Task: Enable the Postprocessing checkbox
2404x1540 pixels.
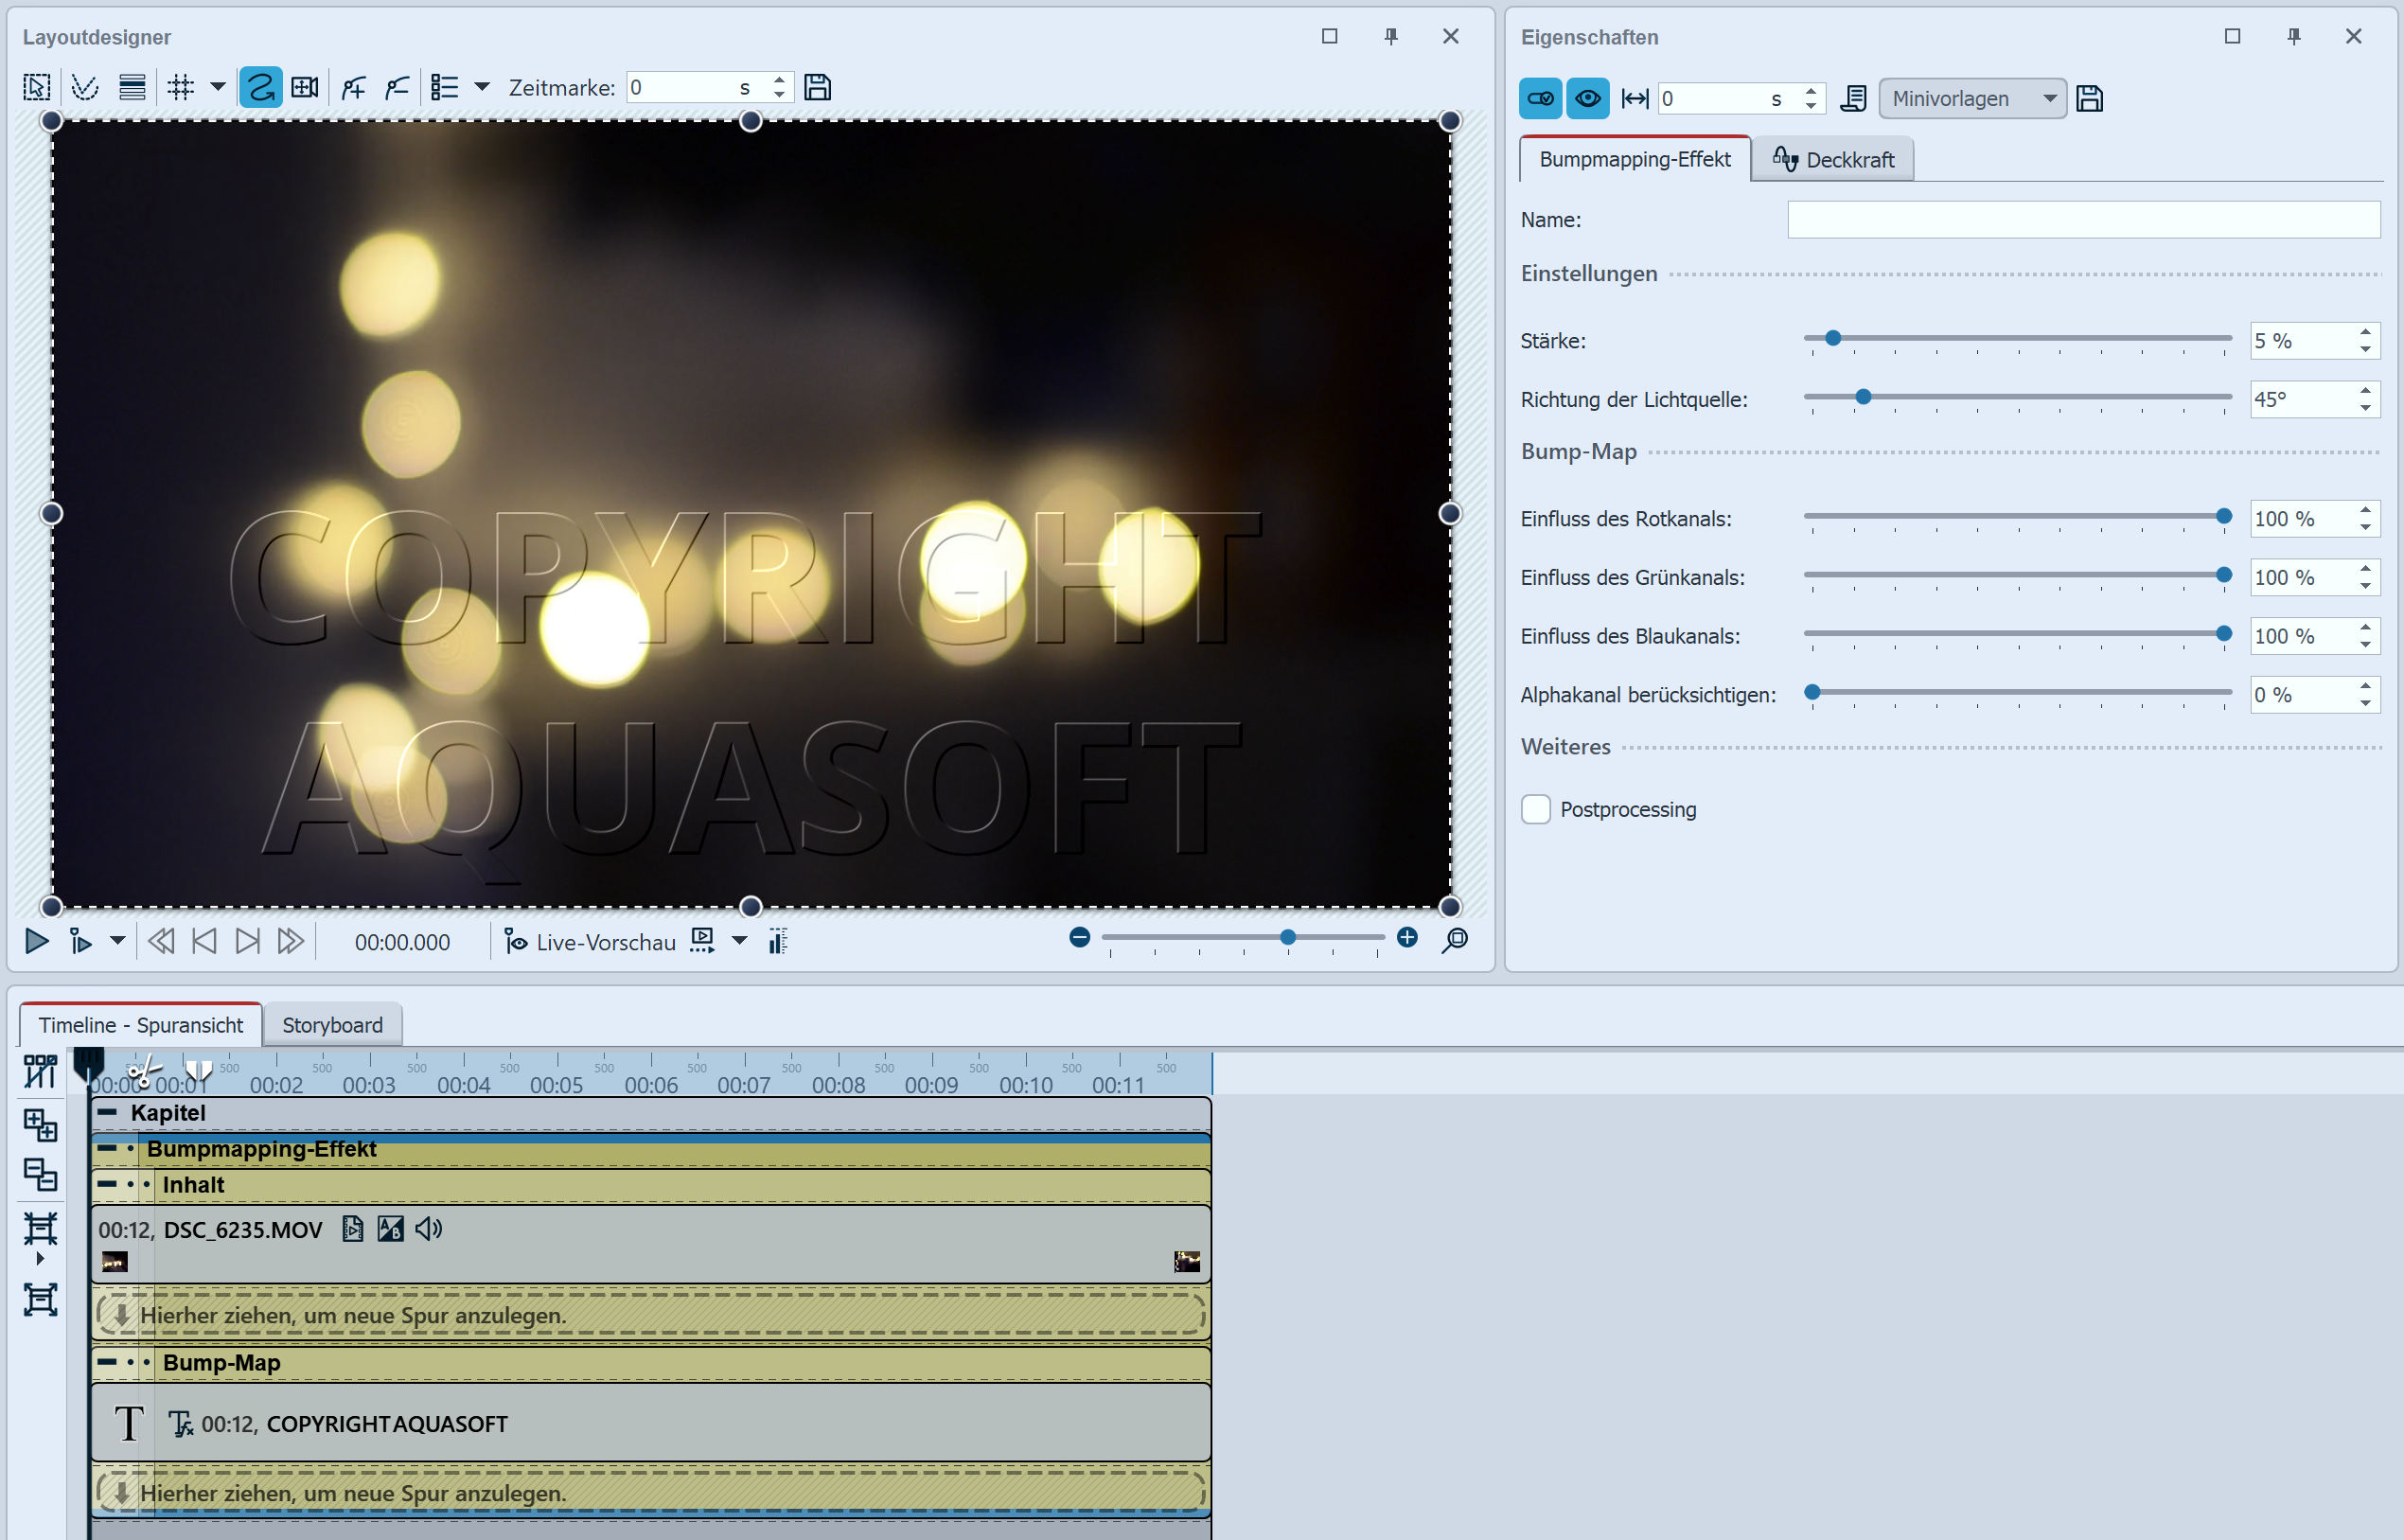Action: [x=1536, y=809]
